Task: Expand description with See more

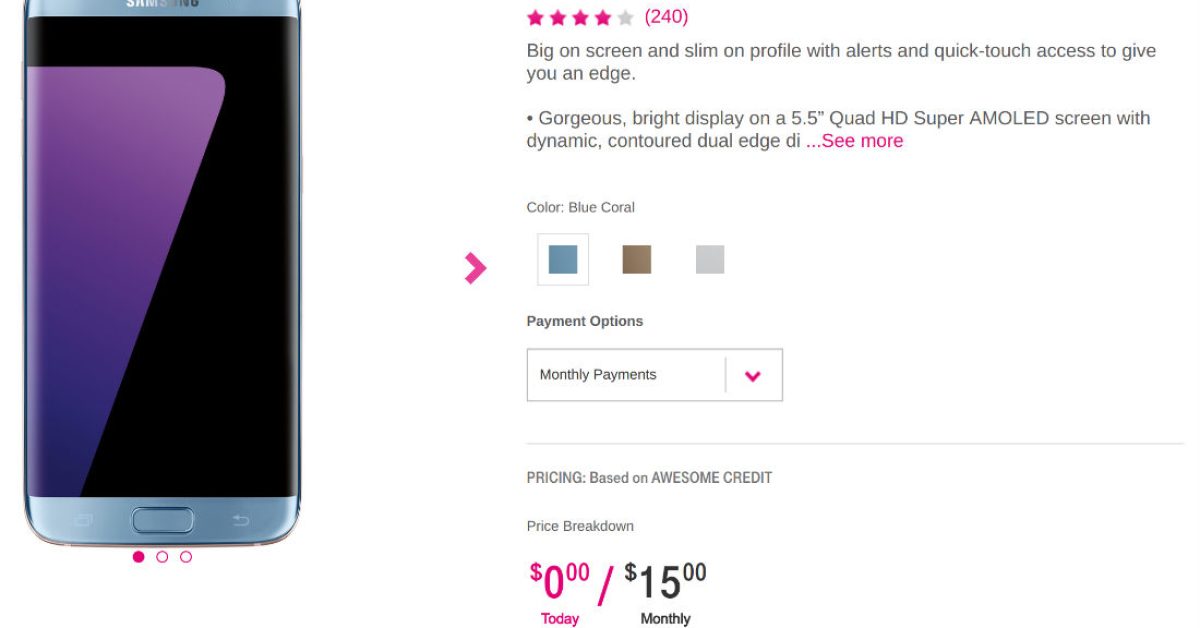Action: [854, 141]
